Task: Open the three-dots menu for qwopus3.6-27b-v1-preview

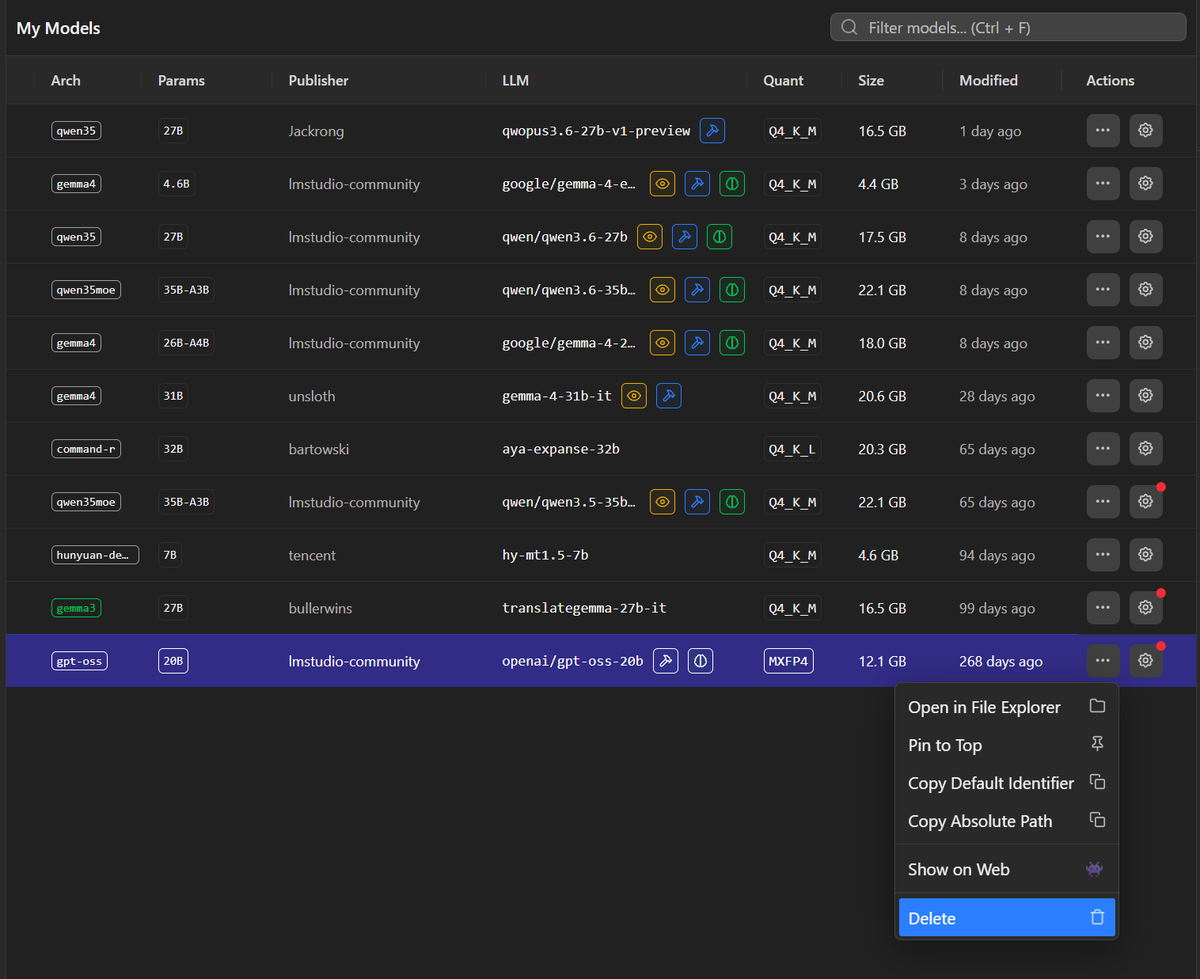Action: coord(1103,131)
